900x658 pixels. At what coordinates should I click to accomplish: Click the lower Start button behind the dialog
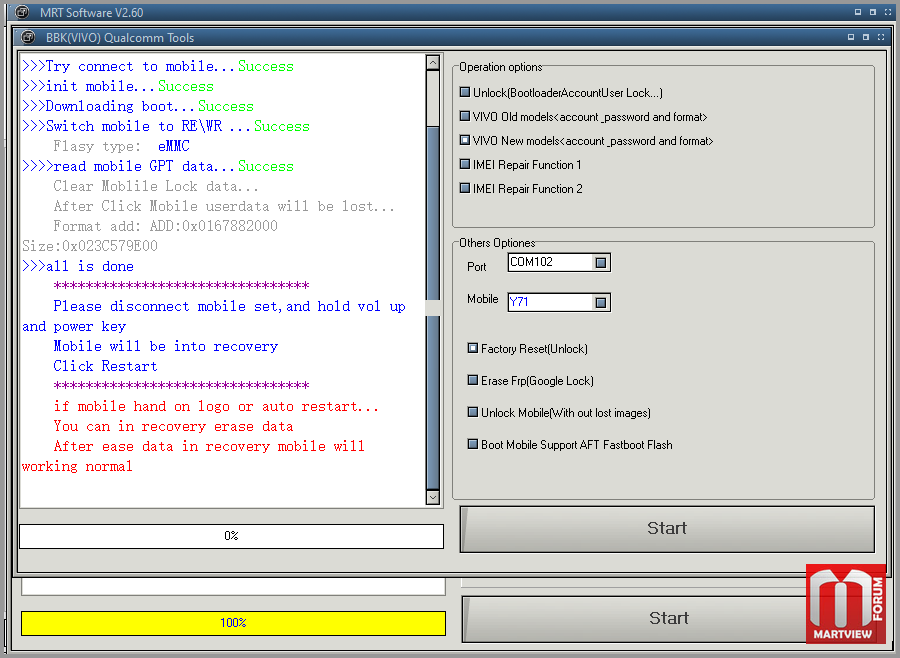(x=635, y=618)
